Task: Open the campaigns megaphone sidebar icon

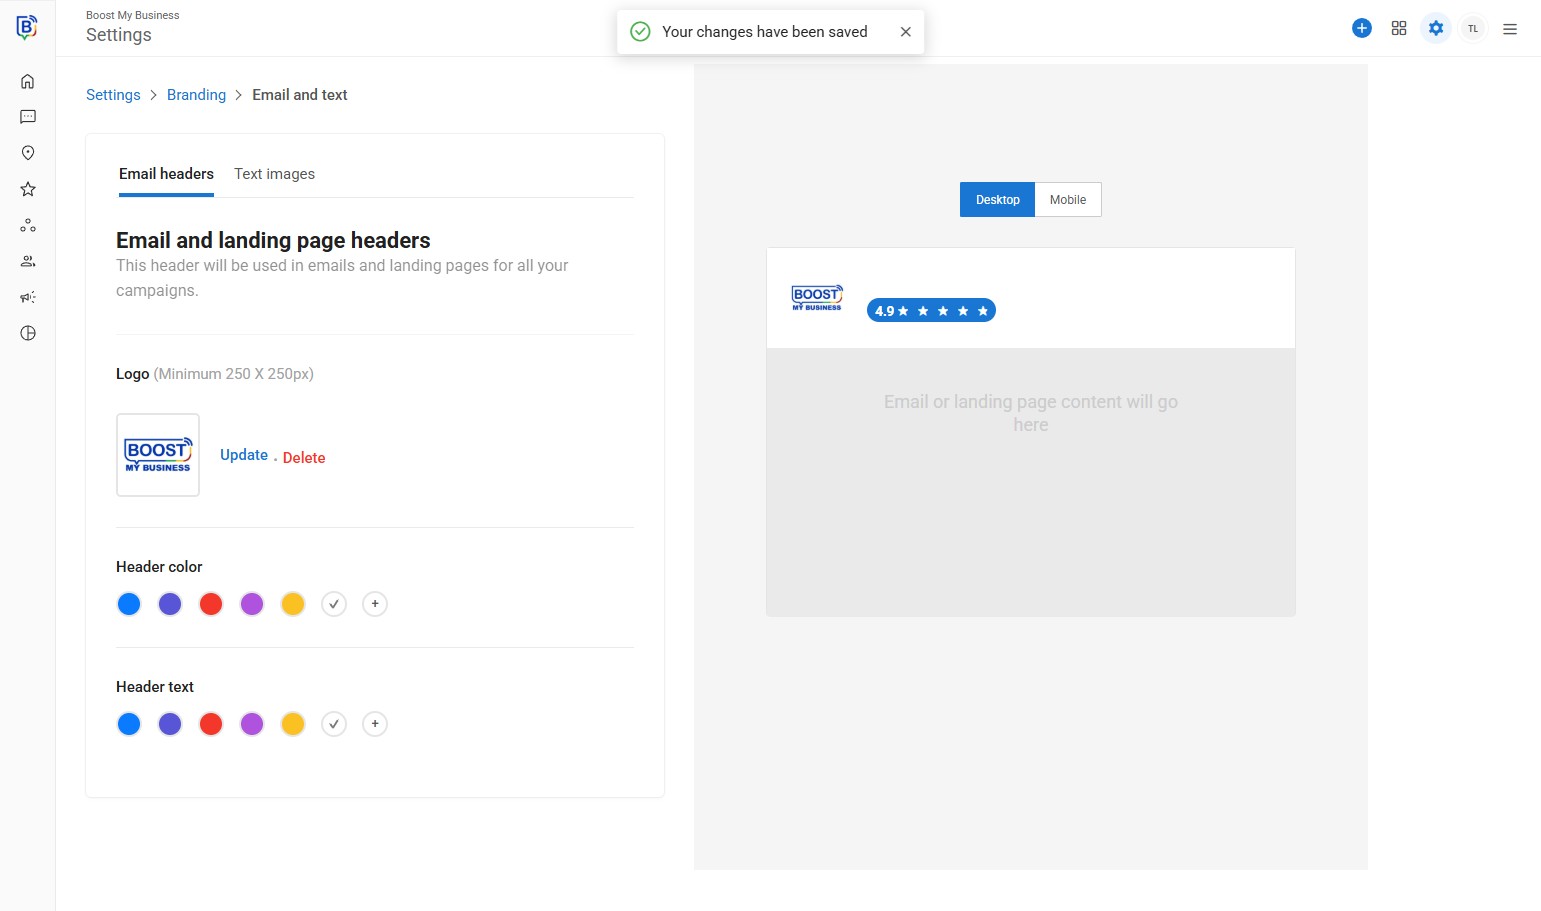Action: coord(28,297)
